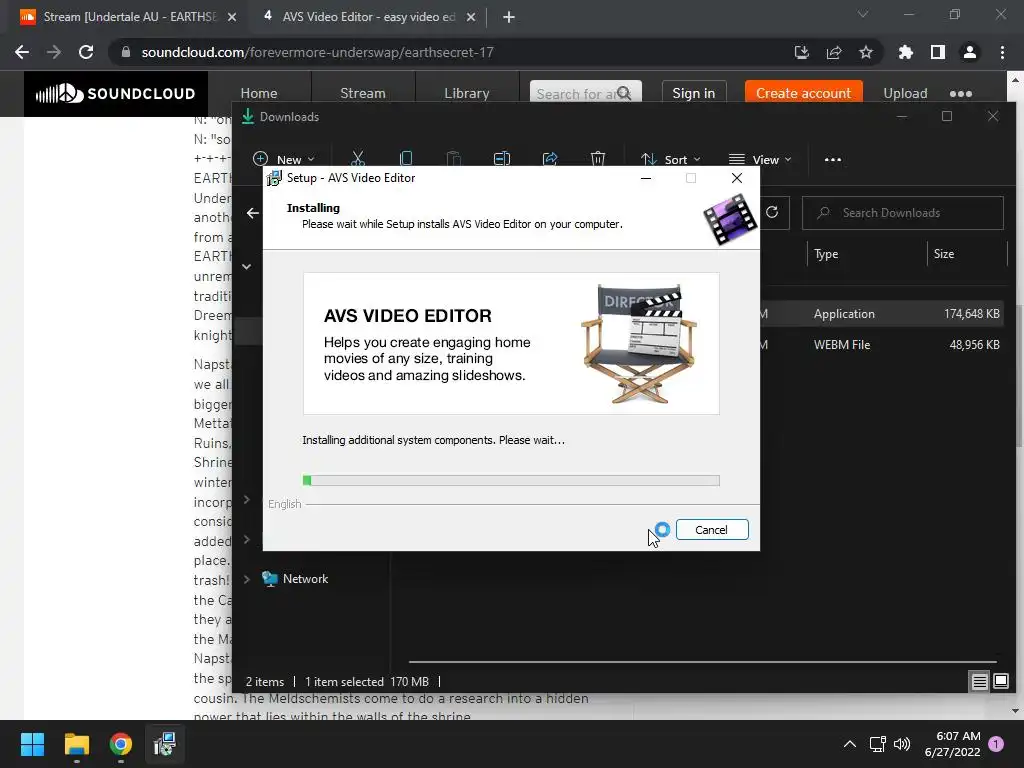1024x768 pixels.
Task: Open SoundCloud Home tab
Action: point(259,93)
